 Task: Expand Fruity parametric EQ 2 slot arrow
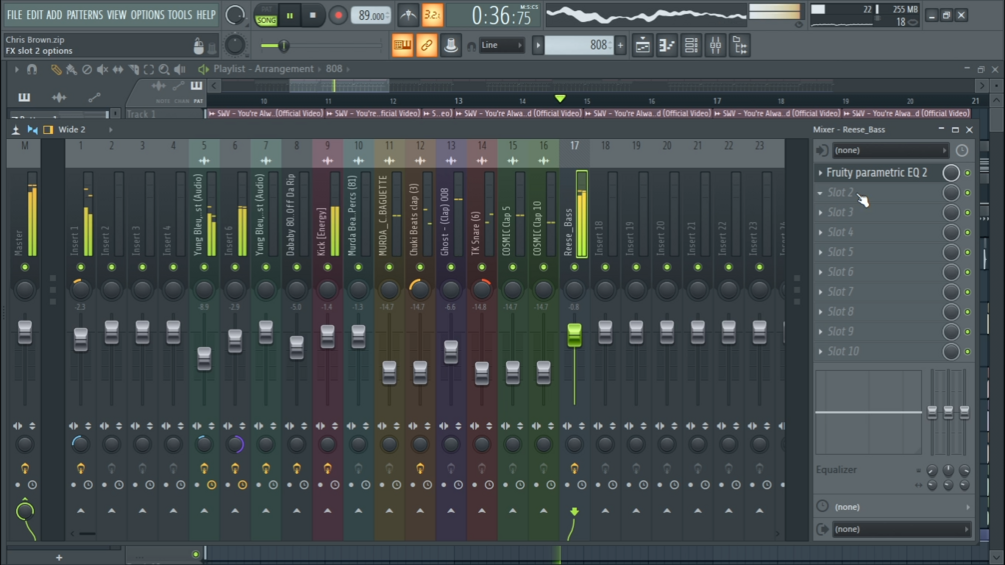tap(820, 173)
